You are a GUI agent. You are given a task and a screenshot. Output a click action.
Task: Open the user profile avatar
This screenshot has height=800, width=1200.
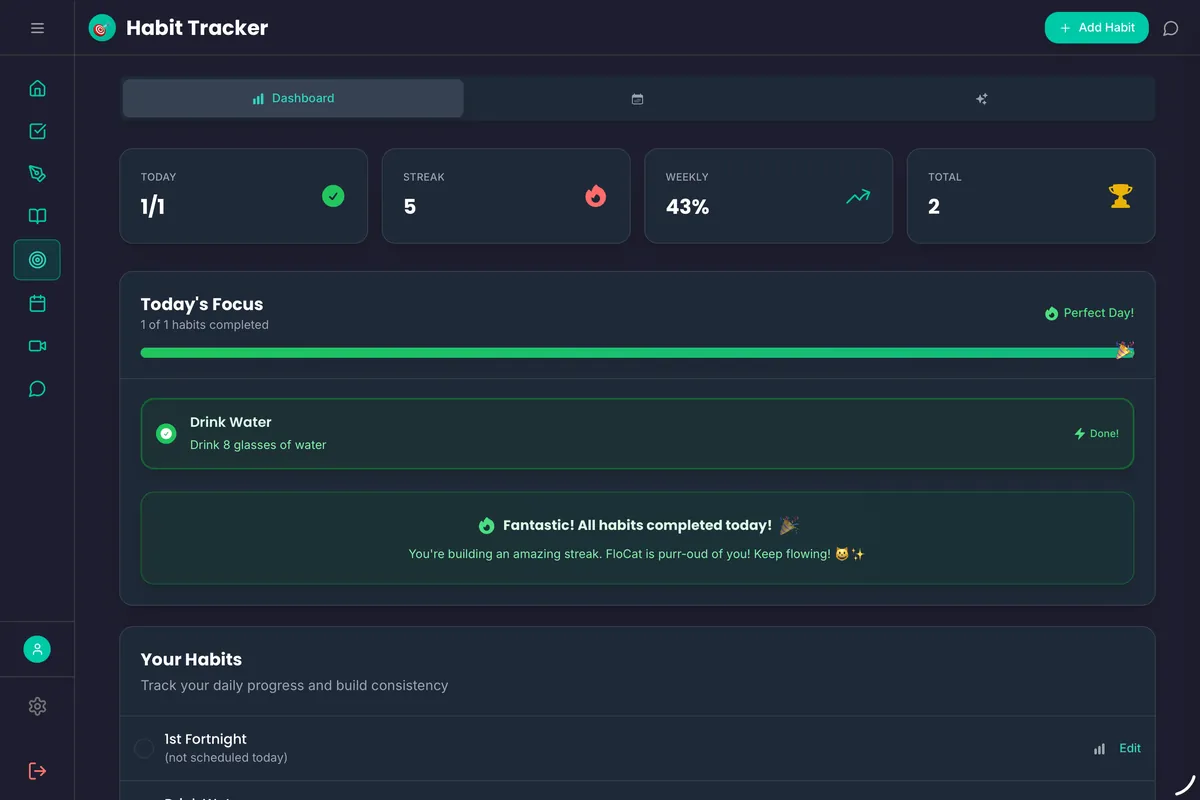[x=37, y=649]
